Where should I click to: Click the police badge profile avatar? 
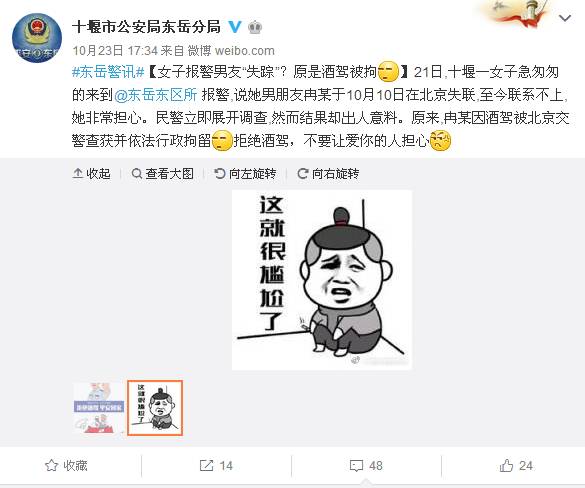(37, 38)
